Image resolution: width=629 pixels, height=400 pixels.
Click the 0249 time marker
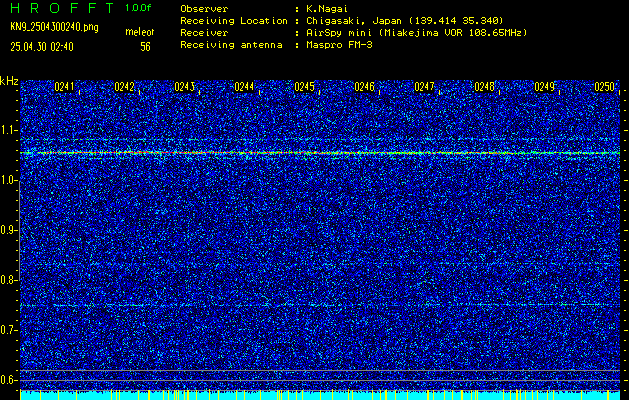(544, 87)
